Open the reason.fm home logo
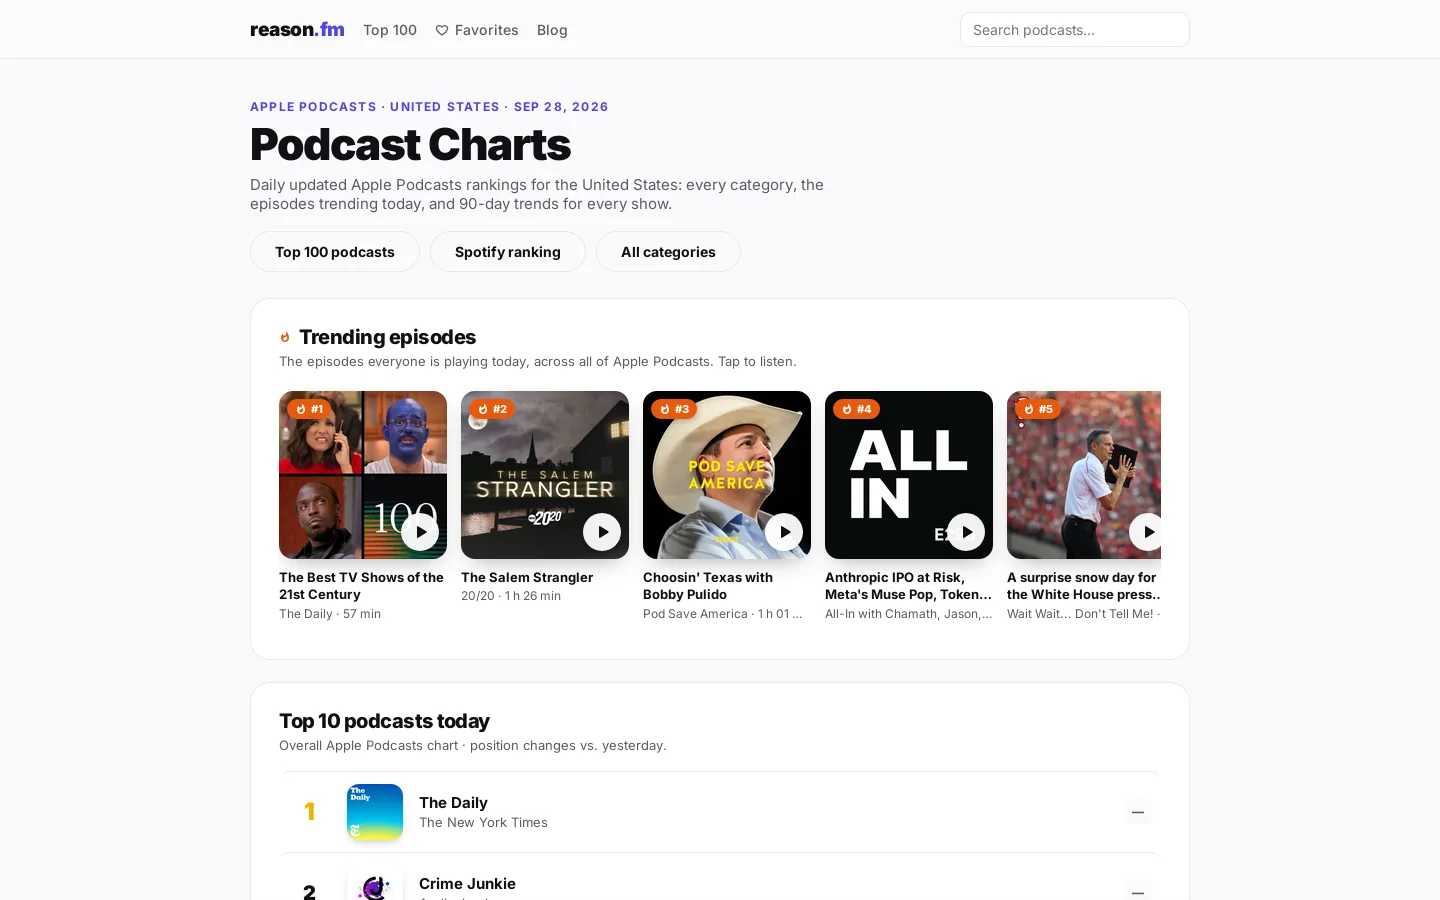 tap(297, 30)
